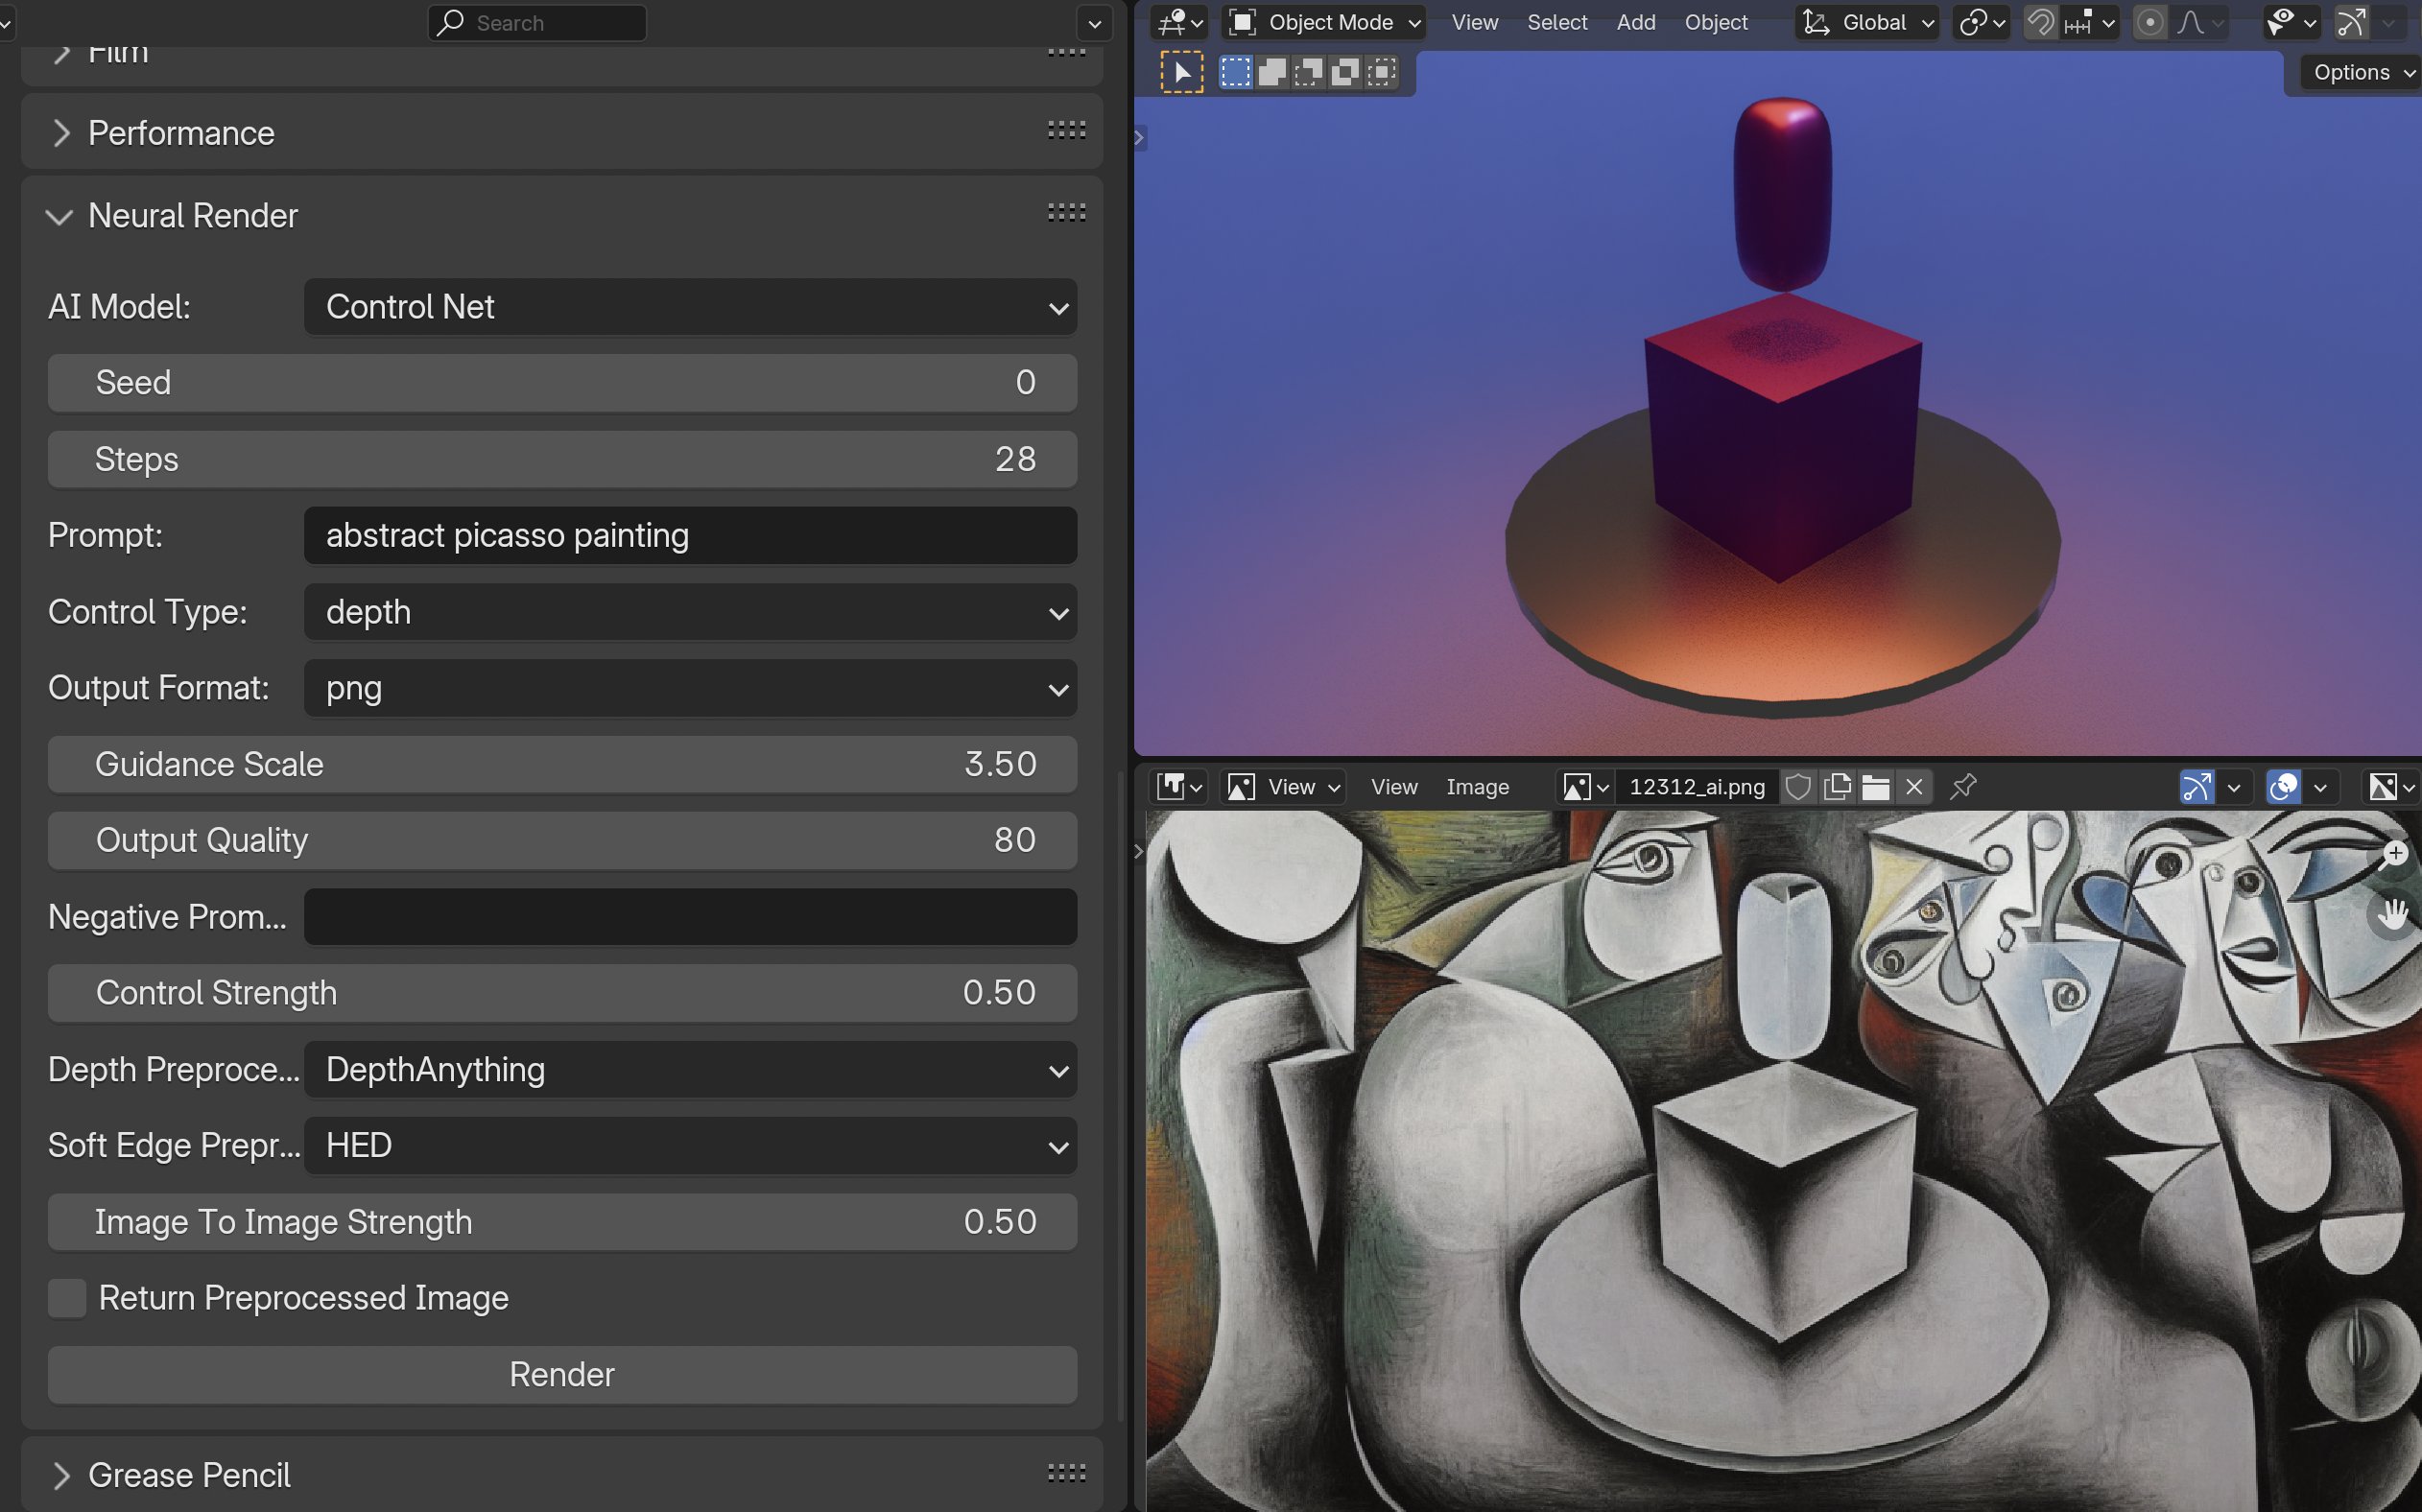Click the zoom magnifier icon in image editor
This screenshot has width=2422, height=1512.
point(2393,855)
